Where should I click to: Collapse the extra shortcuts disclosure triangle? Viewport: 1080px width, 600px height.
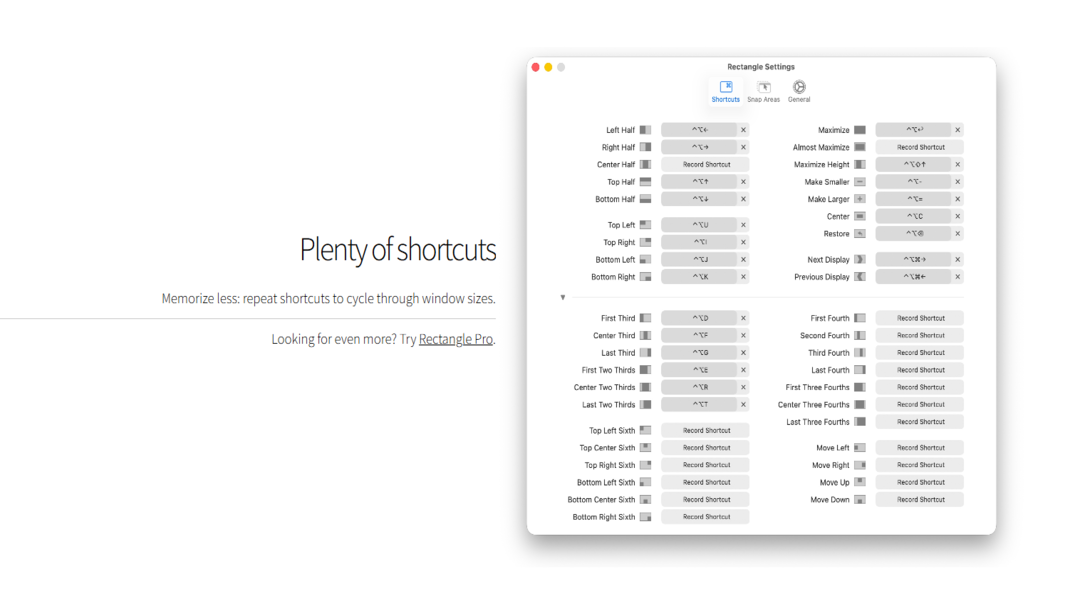pos(563,297)
